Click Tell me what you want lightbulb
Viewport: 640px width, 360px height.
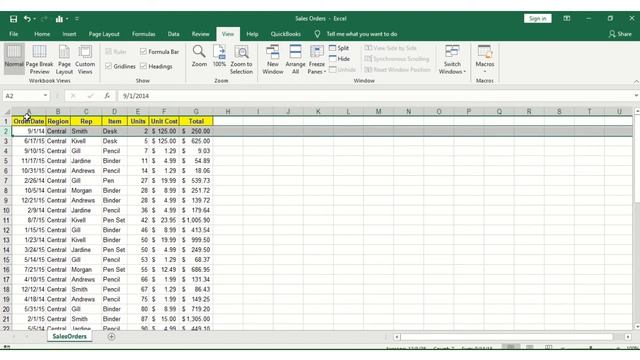coord(317,34)
